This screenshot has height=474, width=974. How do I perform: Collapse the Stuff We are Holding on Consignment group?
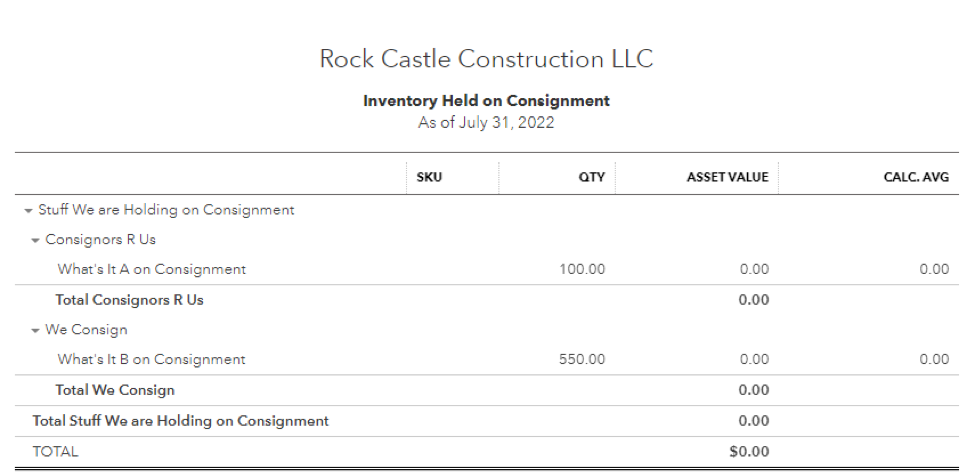click(29, 211)
